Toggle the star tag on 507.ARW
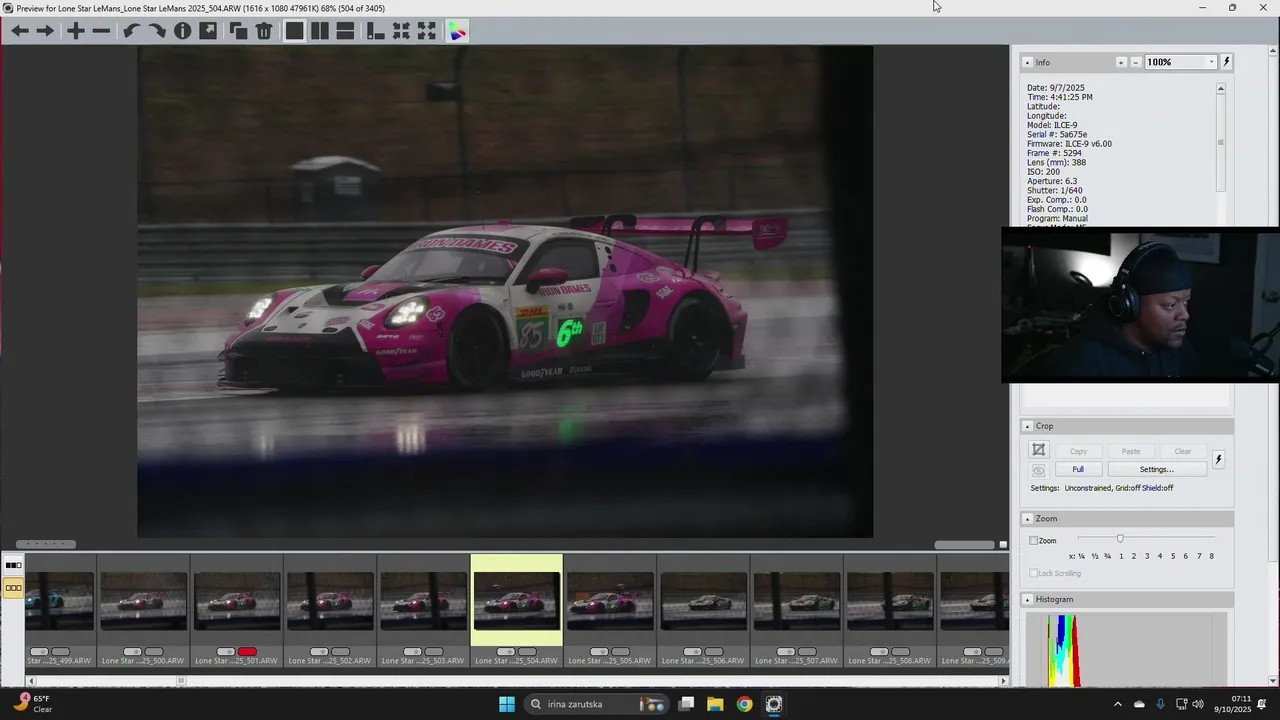The width and height of the screenshot is (1280, 720). (x=786, y=652)
